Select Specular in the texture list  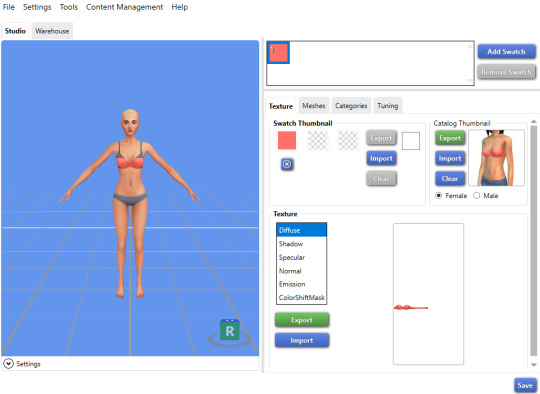coord(292,257)
